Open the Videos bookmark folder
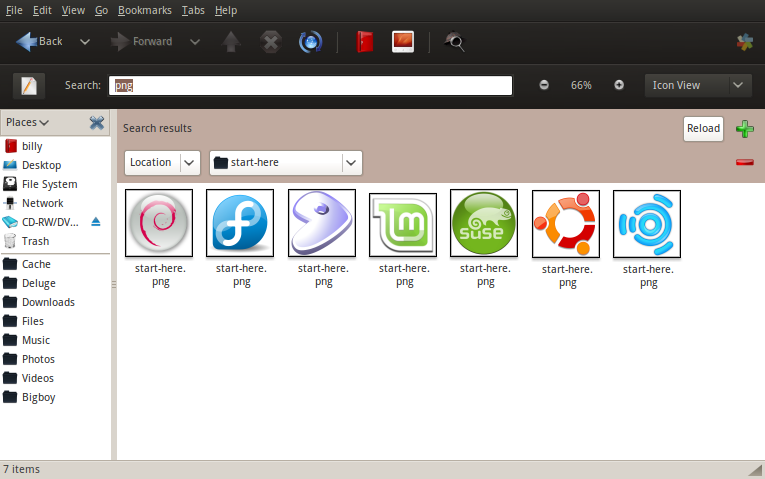Screen dimensions: 765x479 56,379
